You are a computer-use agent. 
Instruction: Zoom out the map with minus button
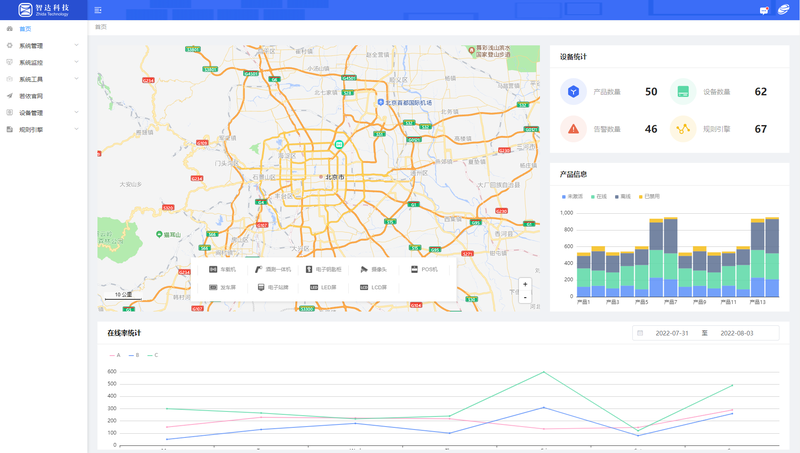point(525,297)
